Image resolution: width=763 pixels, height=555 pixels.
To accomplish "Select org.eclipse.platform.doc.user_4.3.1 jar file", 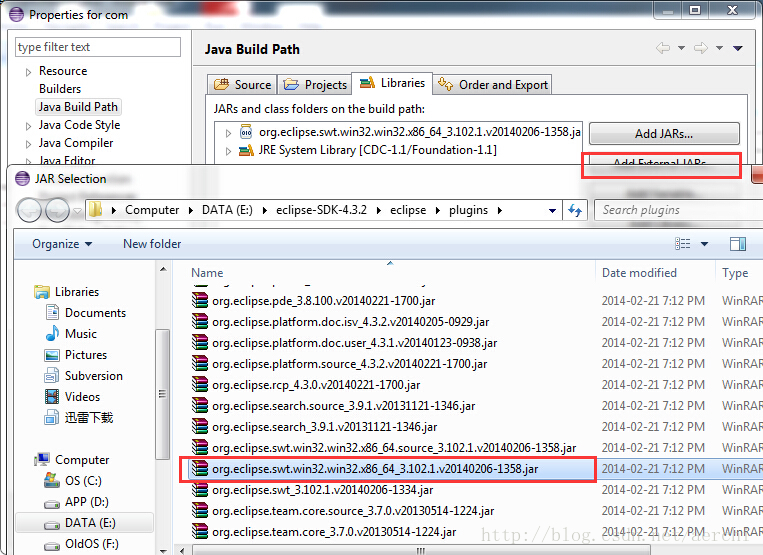I will click(x=354, y=343).
